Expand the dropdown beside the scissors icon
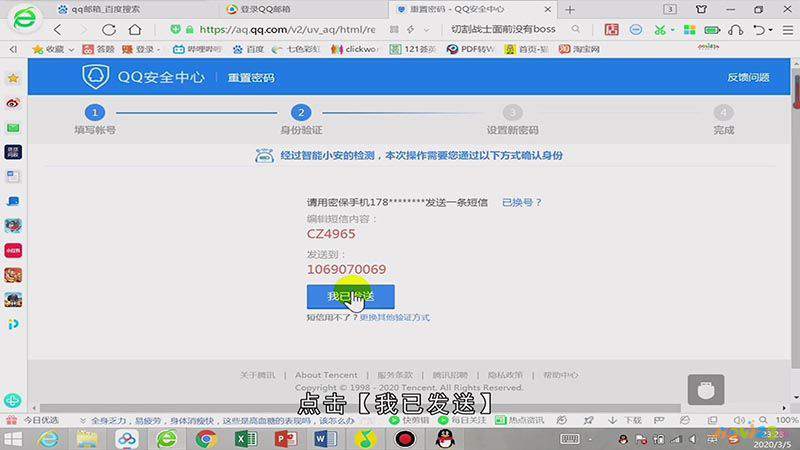This screenshot has height=450, width=800. [x=672, y=30]
